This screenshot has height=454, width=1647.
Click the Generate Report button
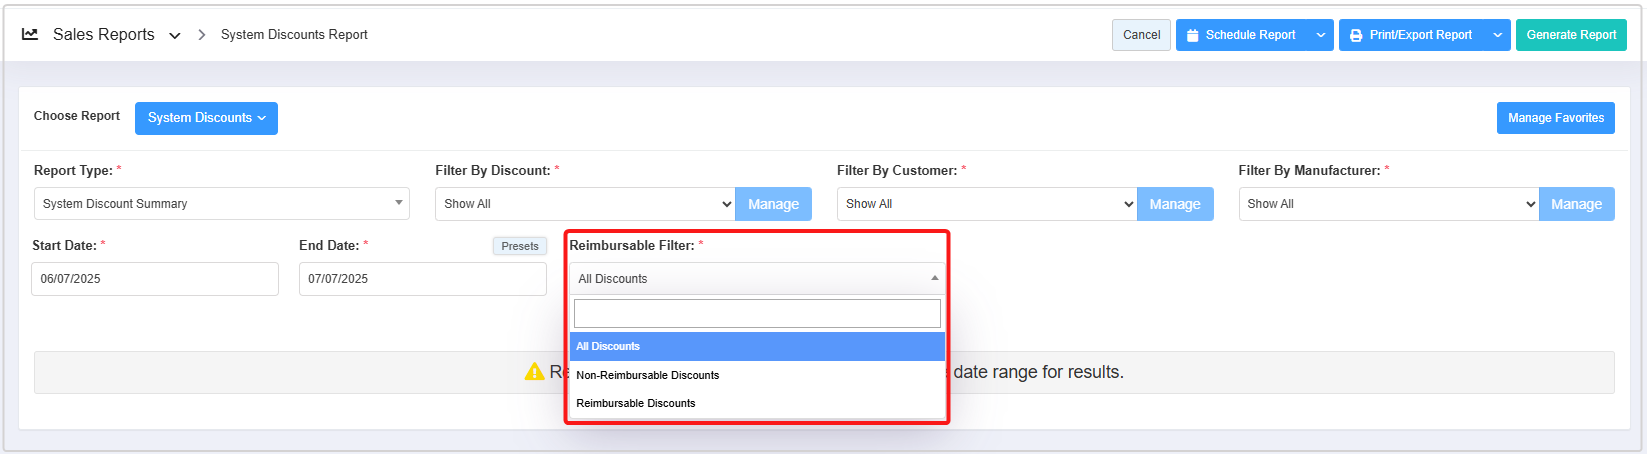1570,35
